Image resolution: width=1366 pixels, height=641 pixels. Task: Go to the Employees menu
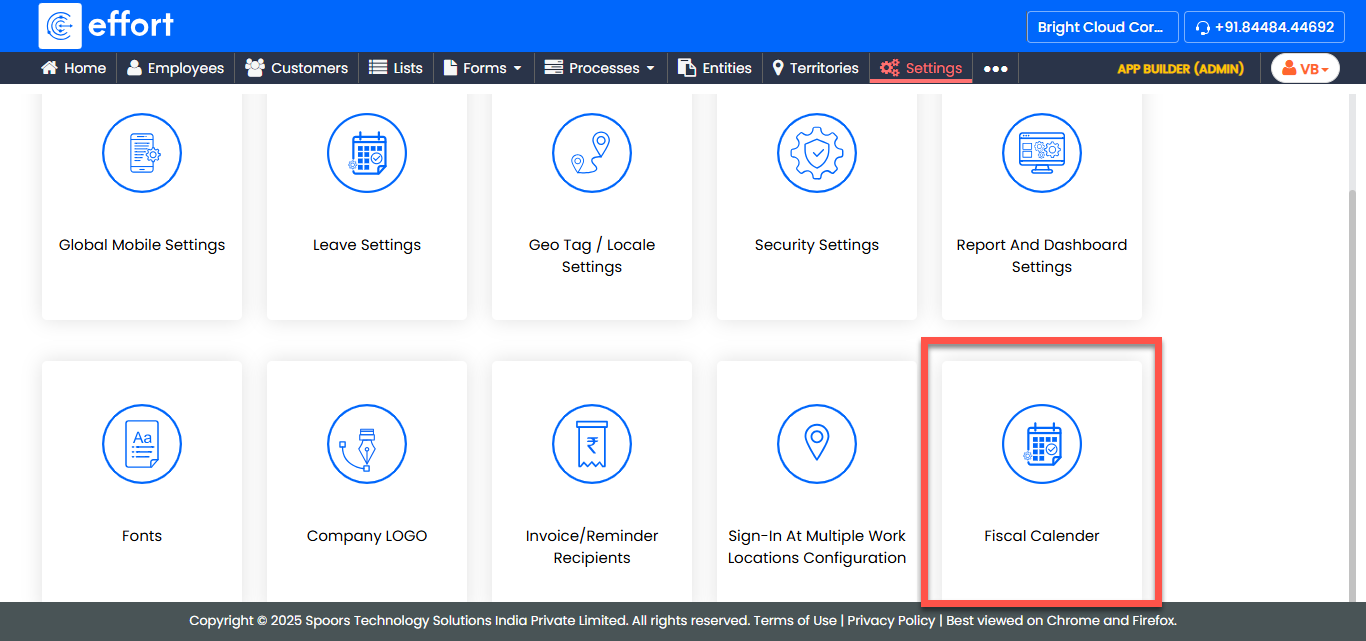pos(175,68)
